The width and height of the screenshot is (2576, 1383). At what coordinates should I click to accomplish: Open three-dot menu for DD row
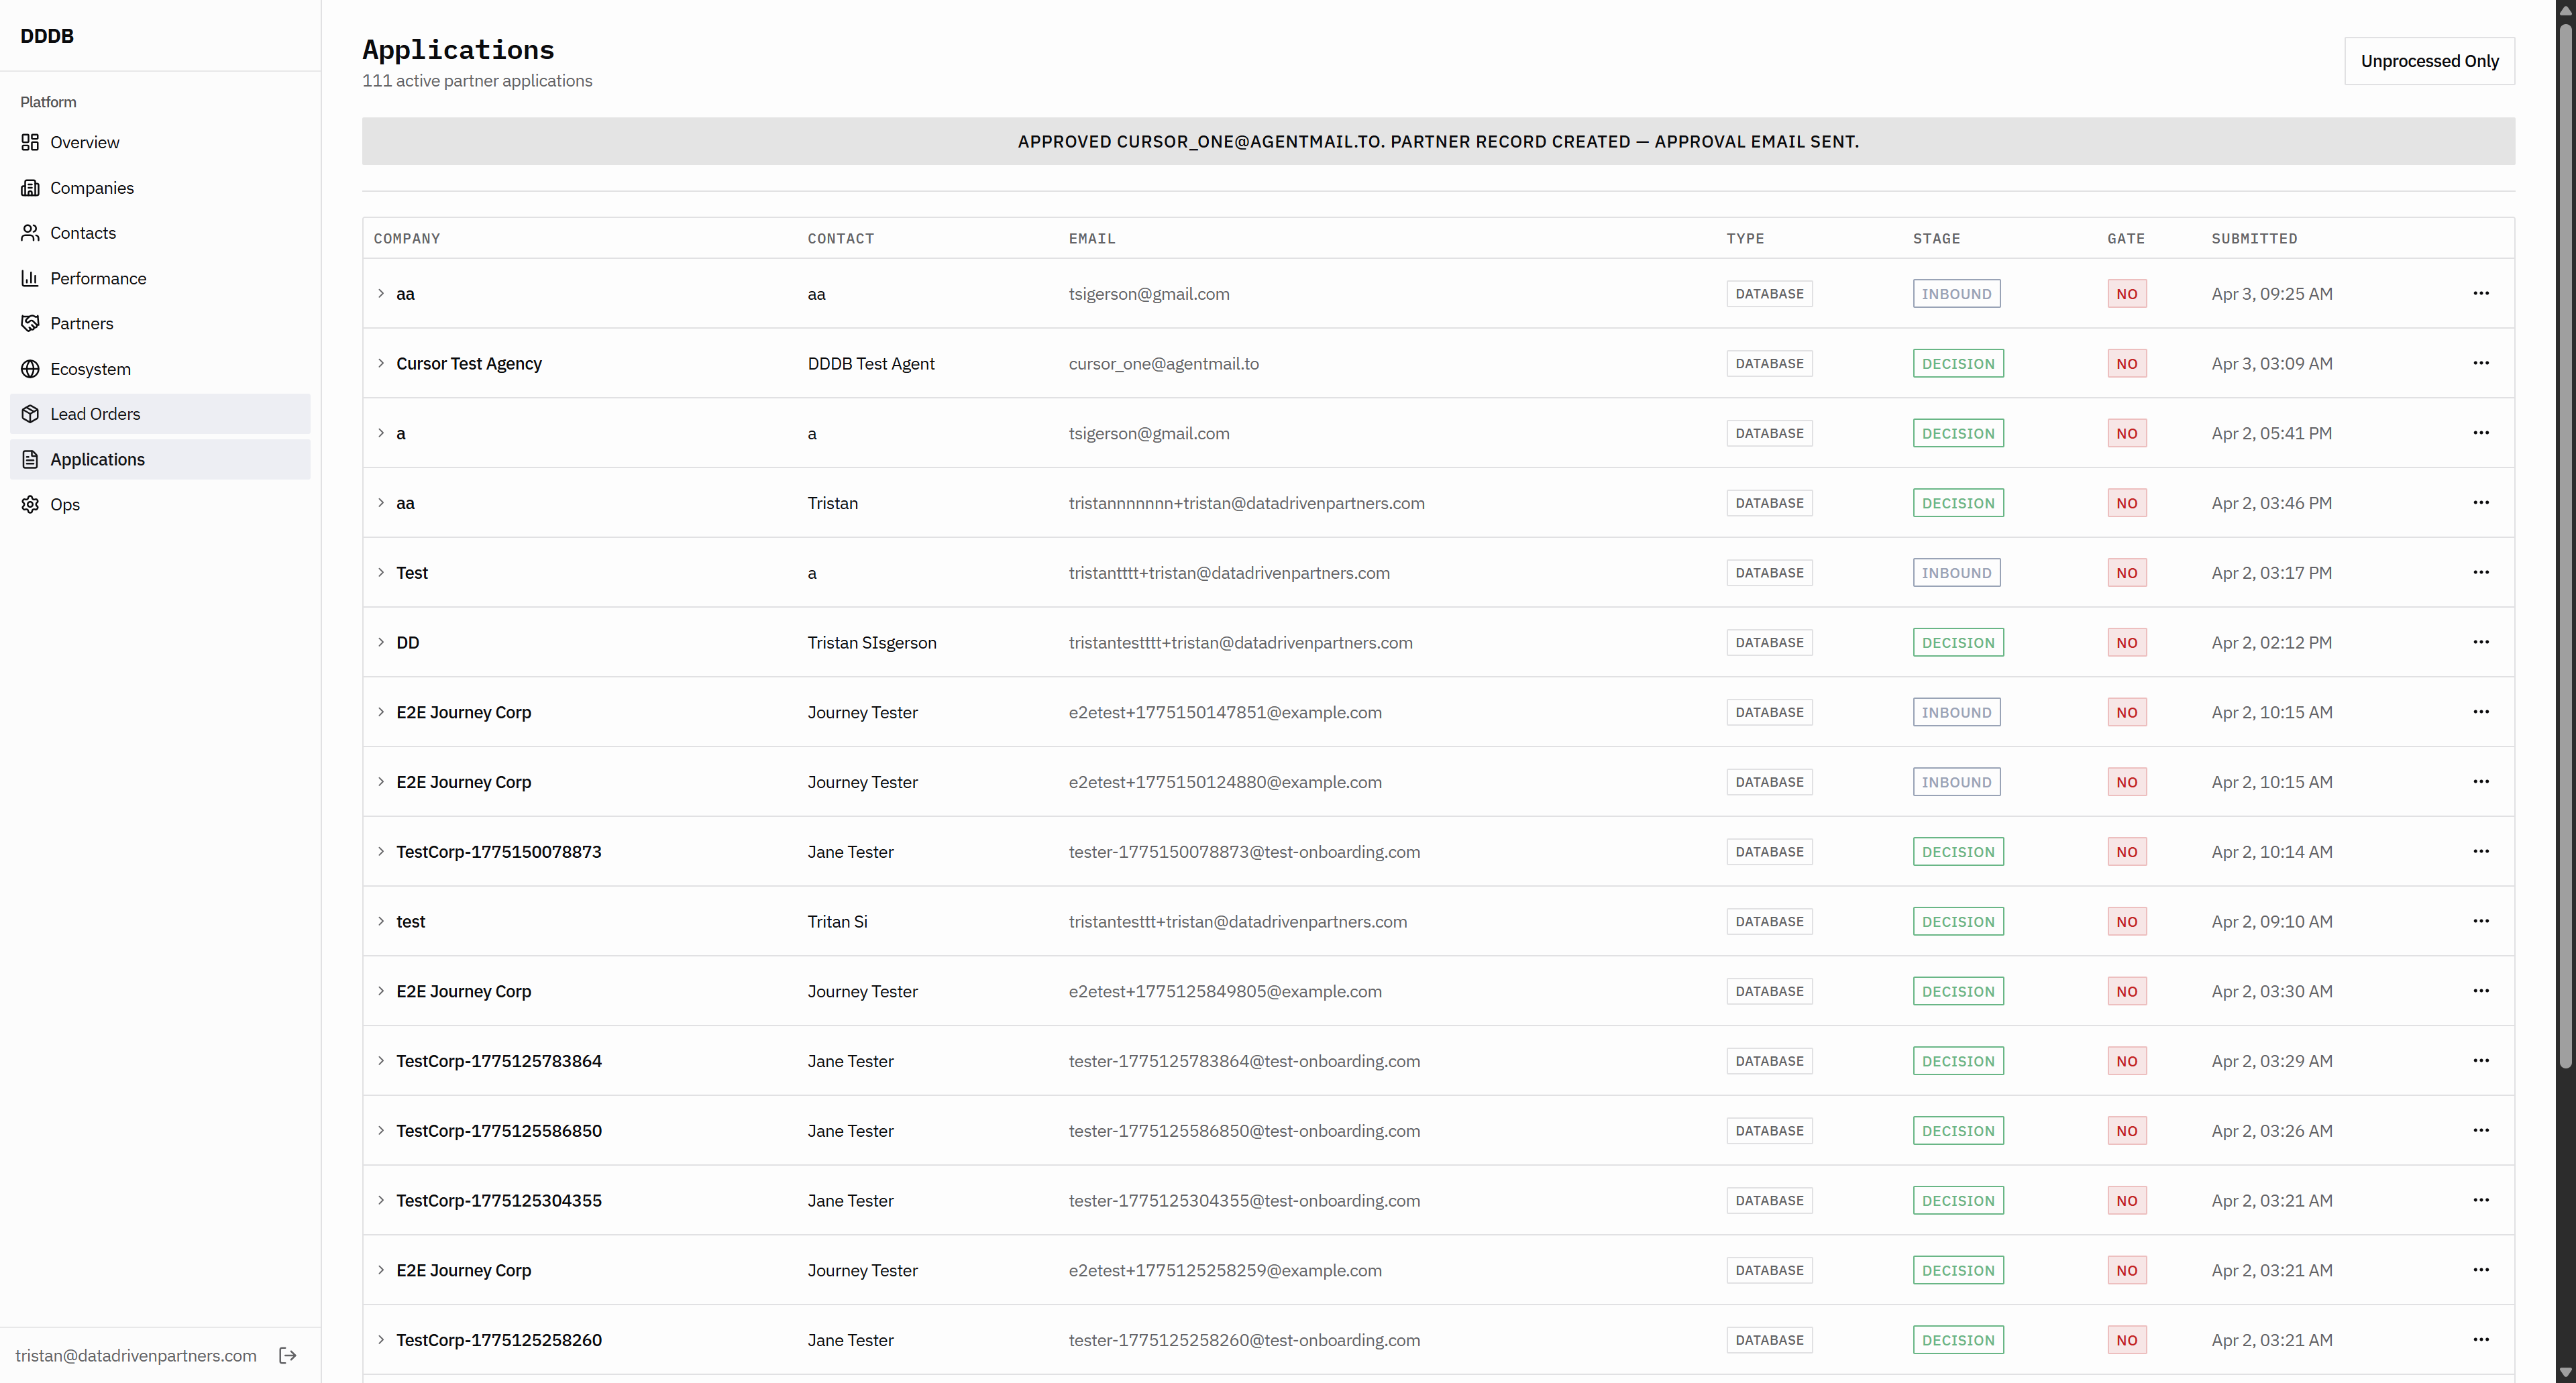click(x=2480, y=642)
